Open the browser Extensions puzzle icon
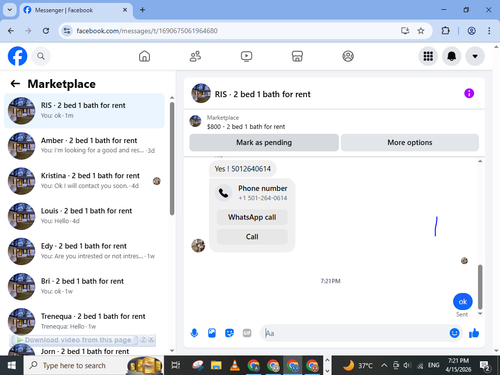The image size is (500, 375). pos(445,31)
